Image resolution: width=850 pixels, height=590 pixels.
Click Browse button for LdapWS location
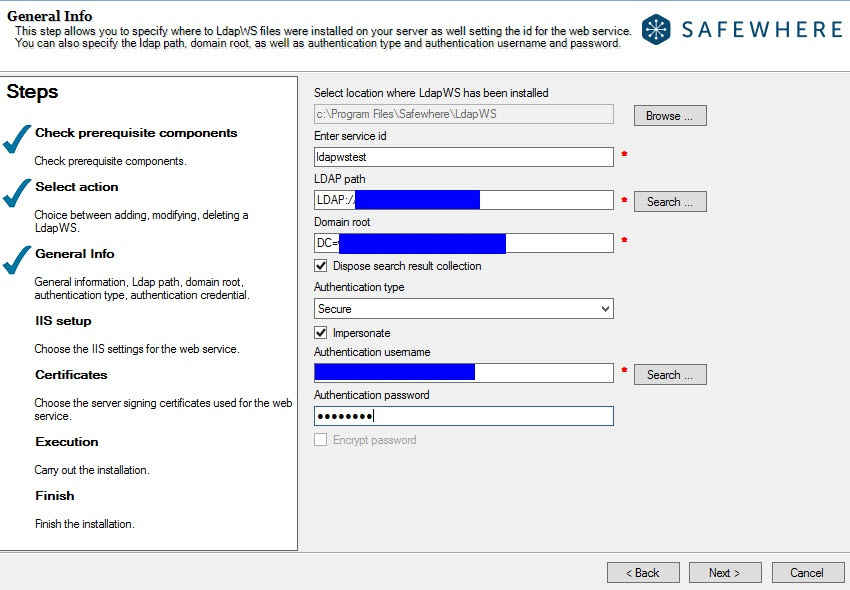click(x=669, y=116)
